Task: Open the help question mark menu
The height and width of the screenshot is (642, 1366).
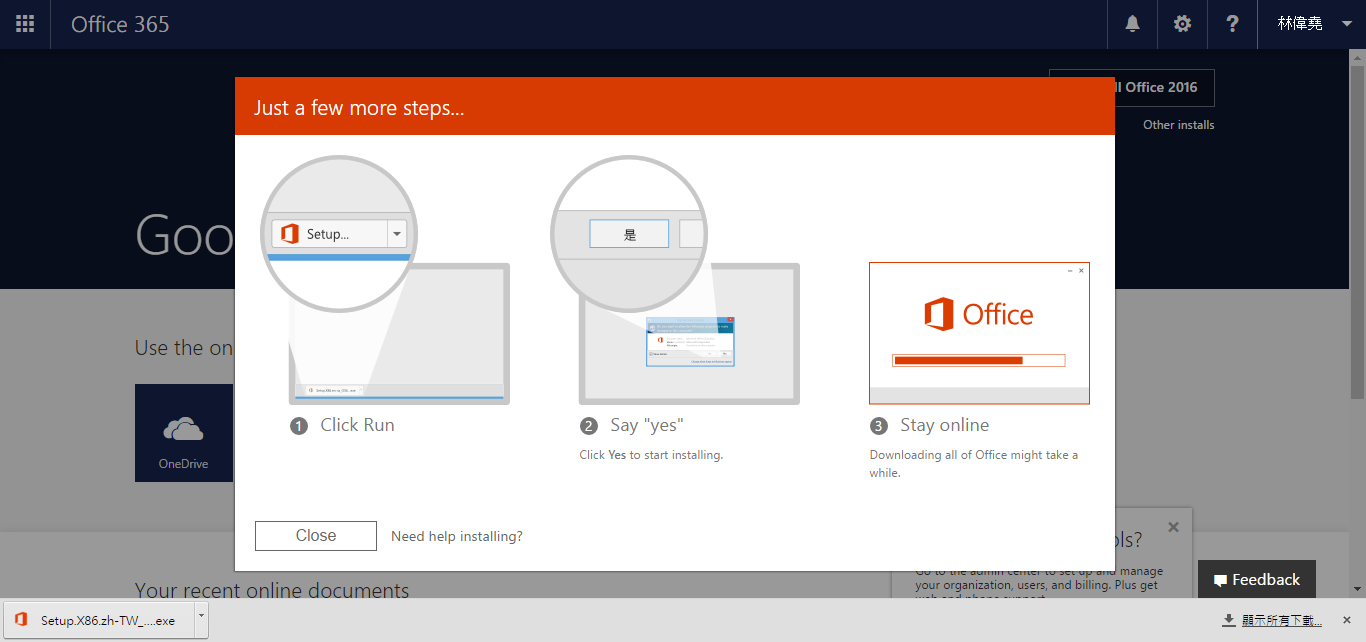Action: point(1232,24)
